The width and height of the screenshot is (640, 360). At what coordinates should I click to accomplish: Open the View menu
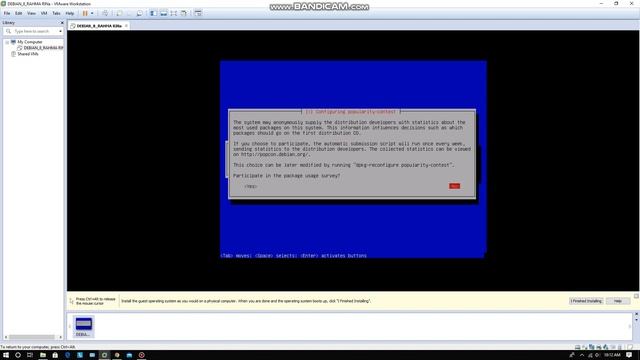click(31, 13)
